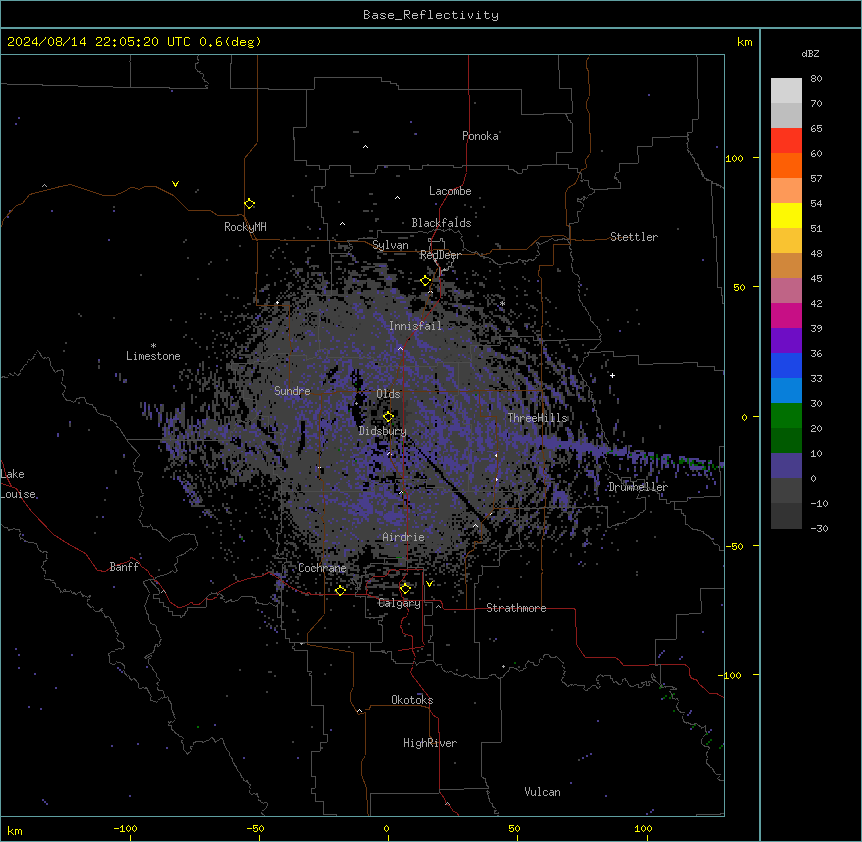The image size is (862, 842).
Task: Select the white caret marker west of Lacombe
Action: pyautogui.click(x=397, y=198)
